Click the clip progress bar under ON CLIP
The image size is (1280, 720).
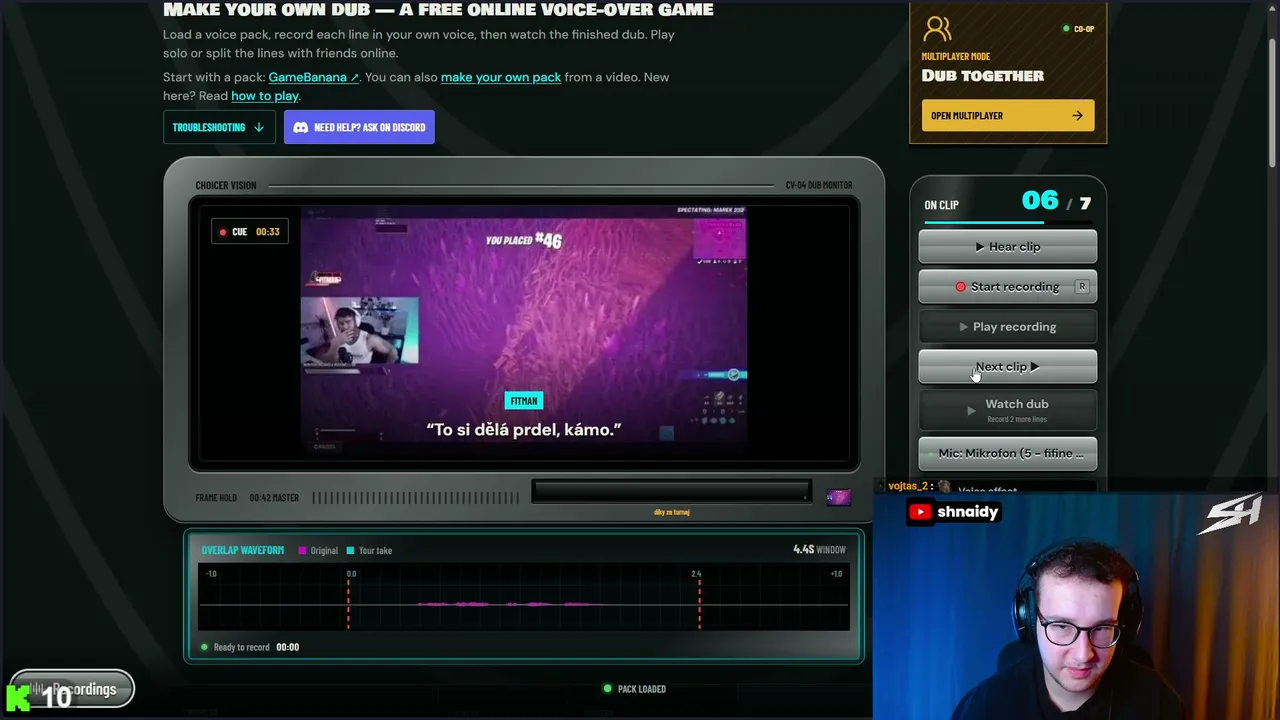[x=1008, y=222]
